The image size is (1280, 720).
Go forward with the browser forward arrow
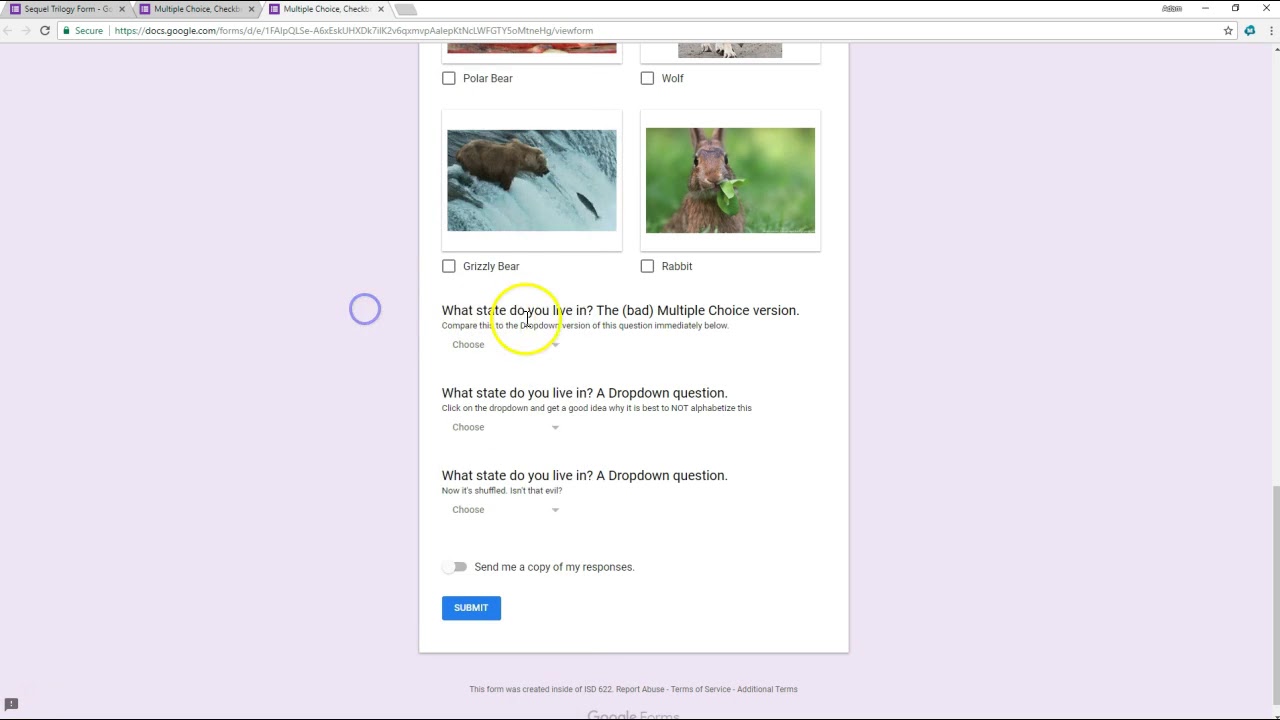(x=27, y=31)
